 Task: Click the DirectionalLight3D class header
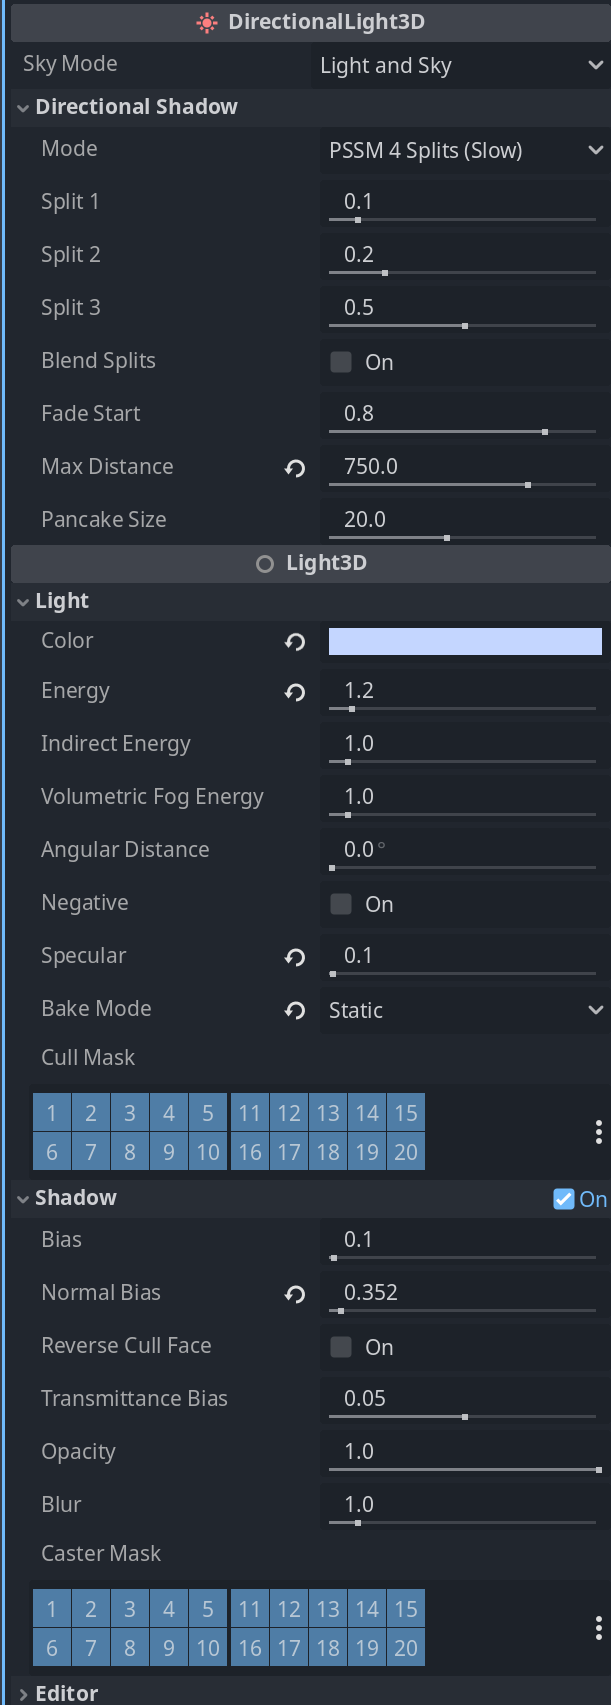(x=311, y=22)
